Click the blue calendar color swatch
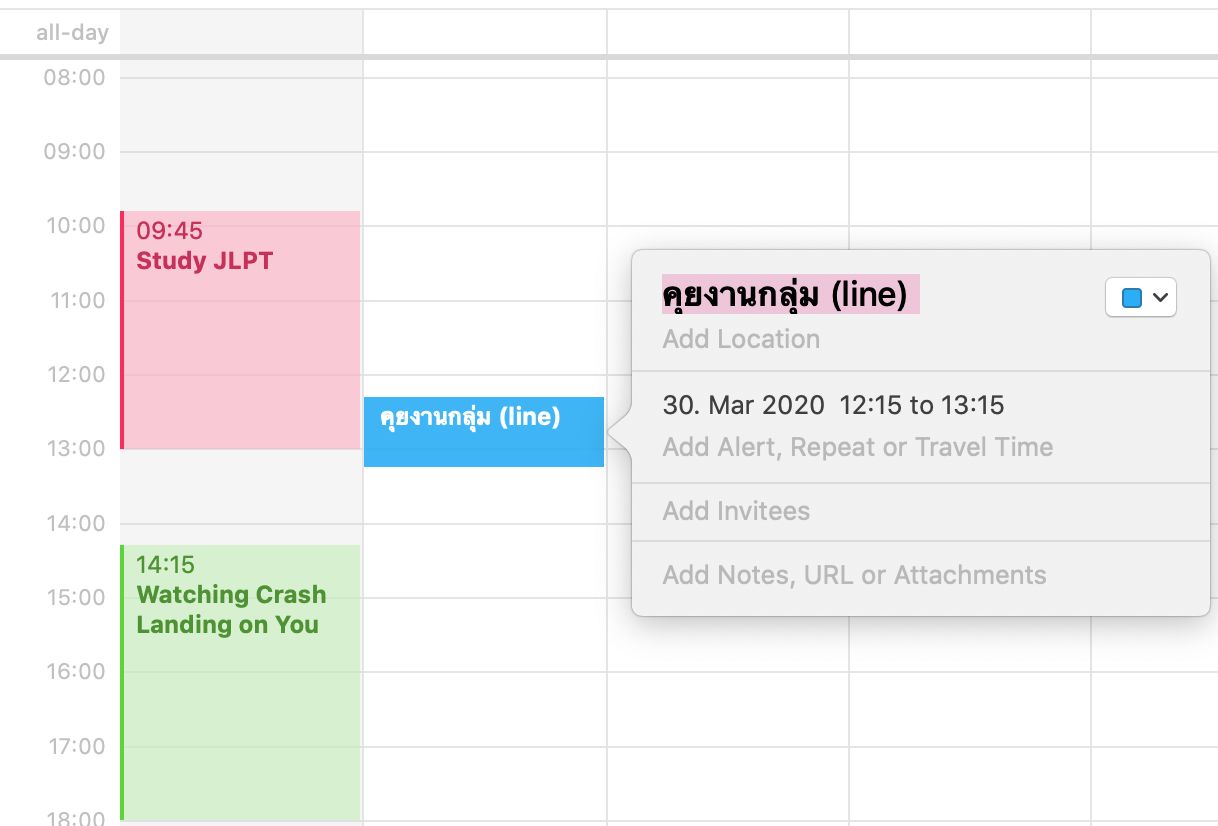The image size is (1218, 826). pyautogui.click(x=1132, y=298)
